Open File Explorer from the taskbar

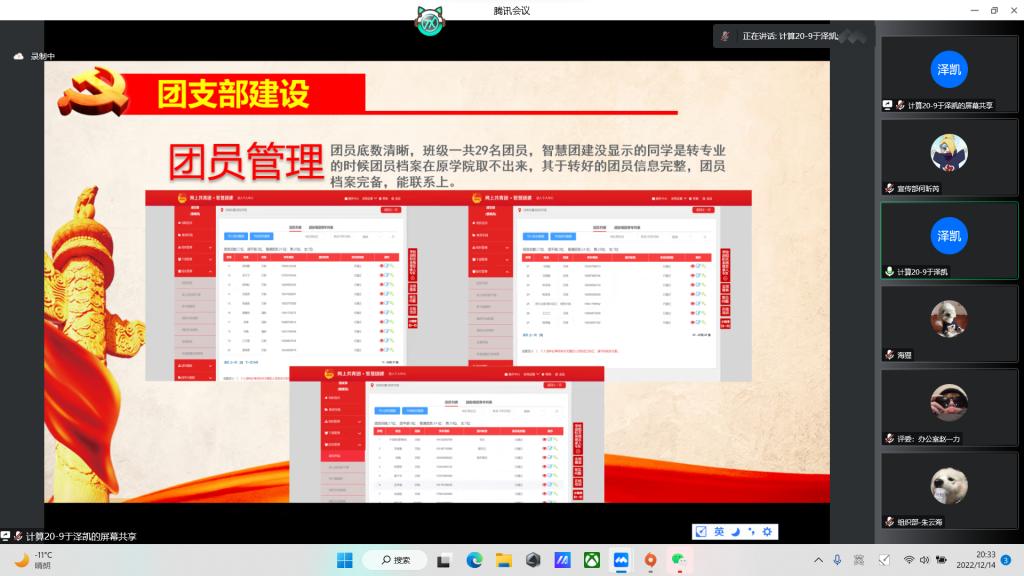(504, 560)
